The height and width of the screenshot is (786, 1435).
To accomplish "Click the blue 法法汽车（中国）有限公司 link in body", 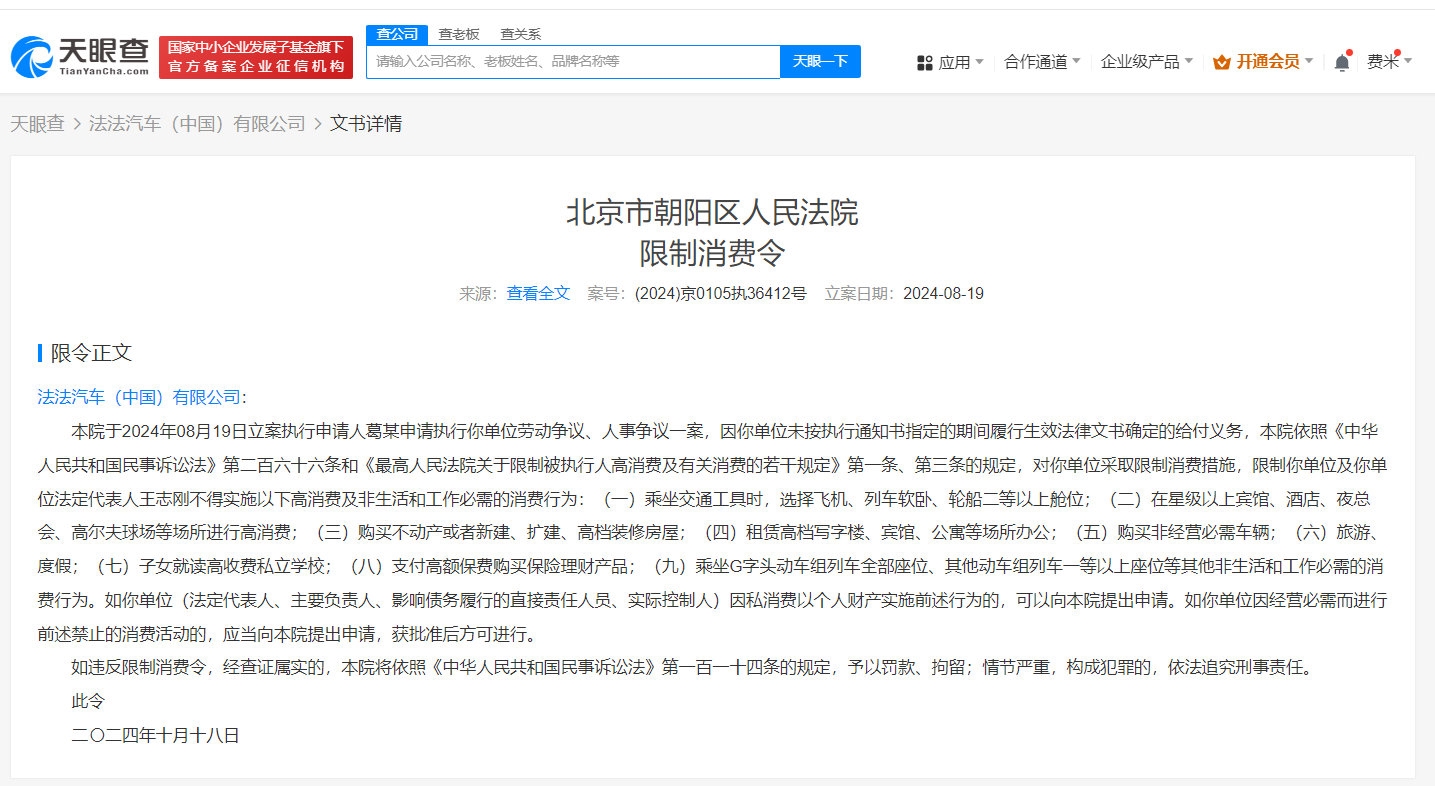I will pyautogui.click(x=139, y=397).
